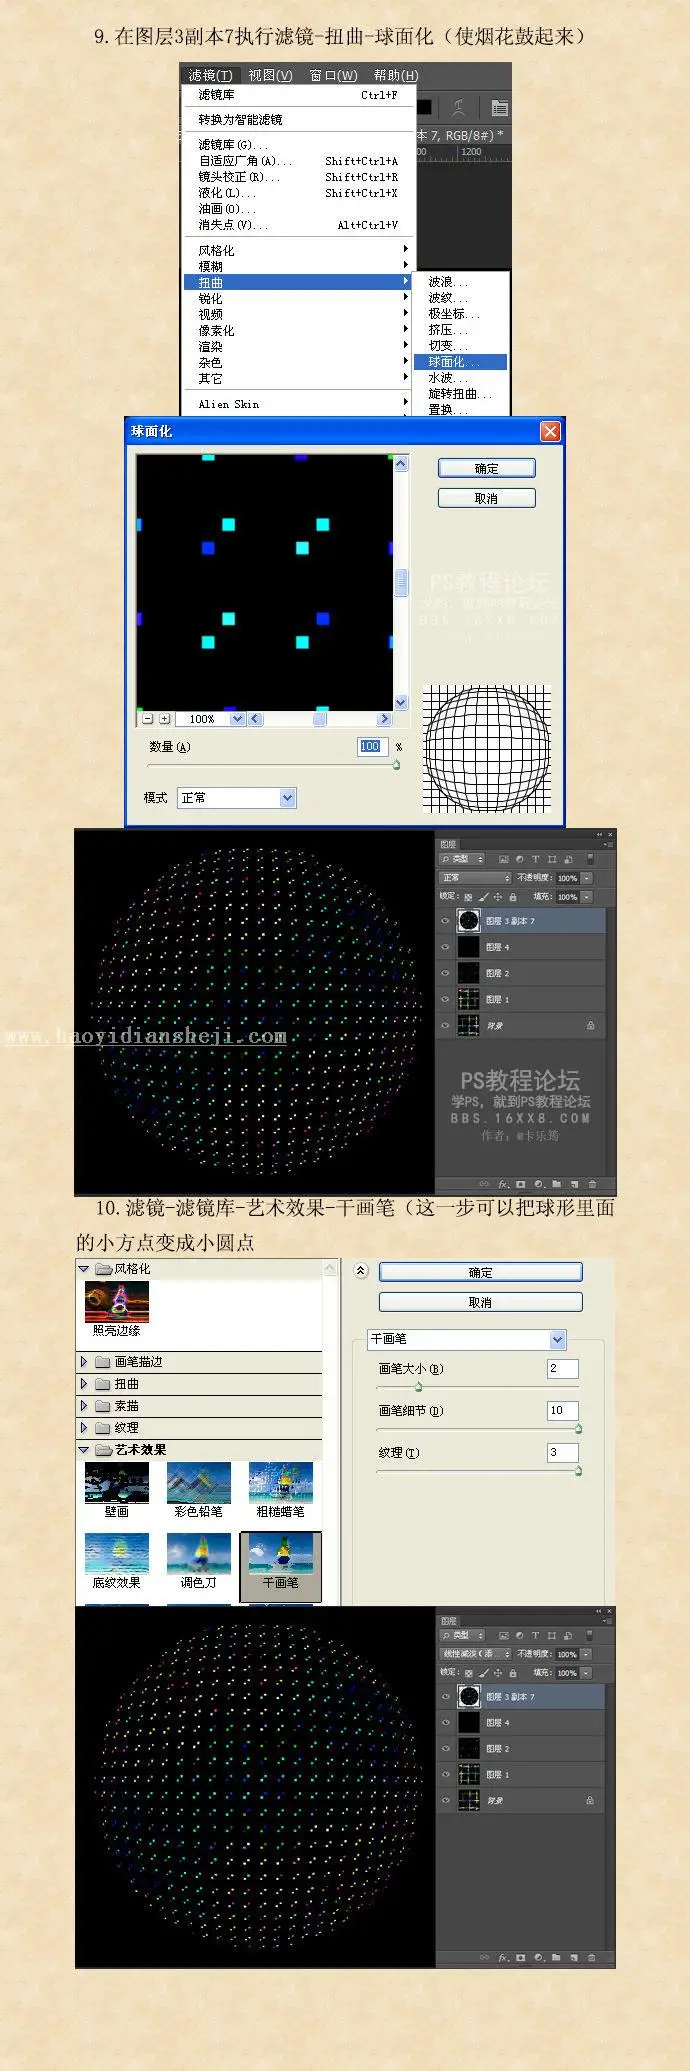Open 窗口(W) menu in menu bar
This screenshot has height=2071, width=690.
click(333, 75)
